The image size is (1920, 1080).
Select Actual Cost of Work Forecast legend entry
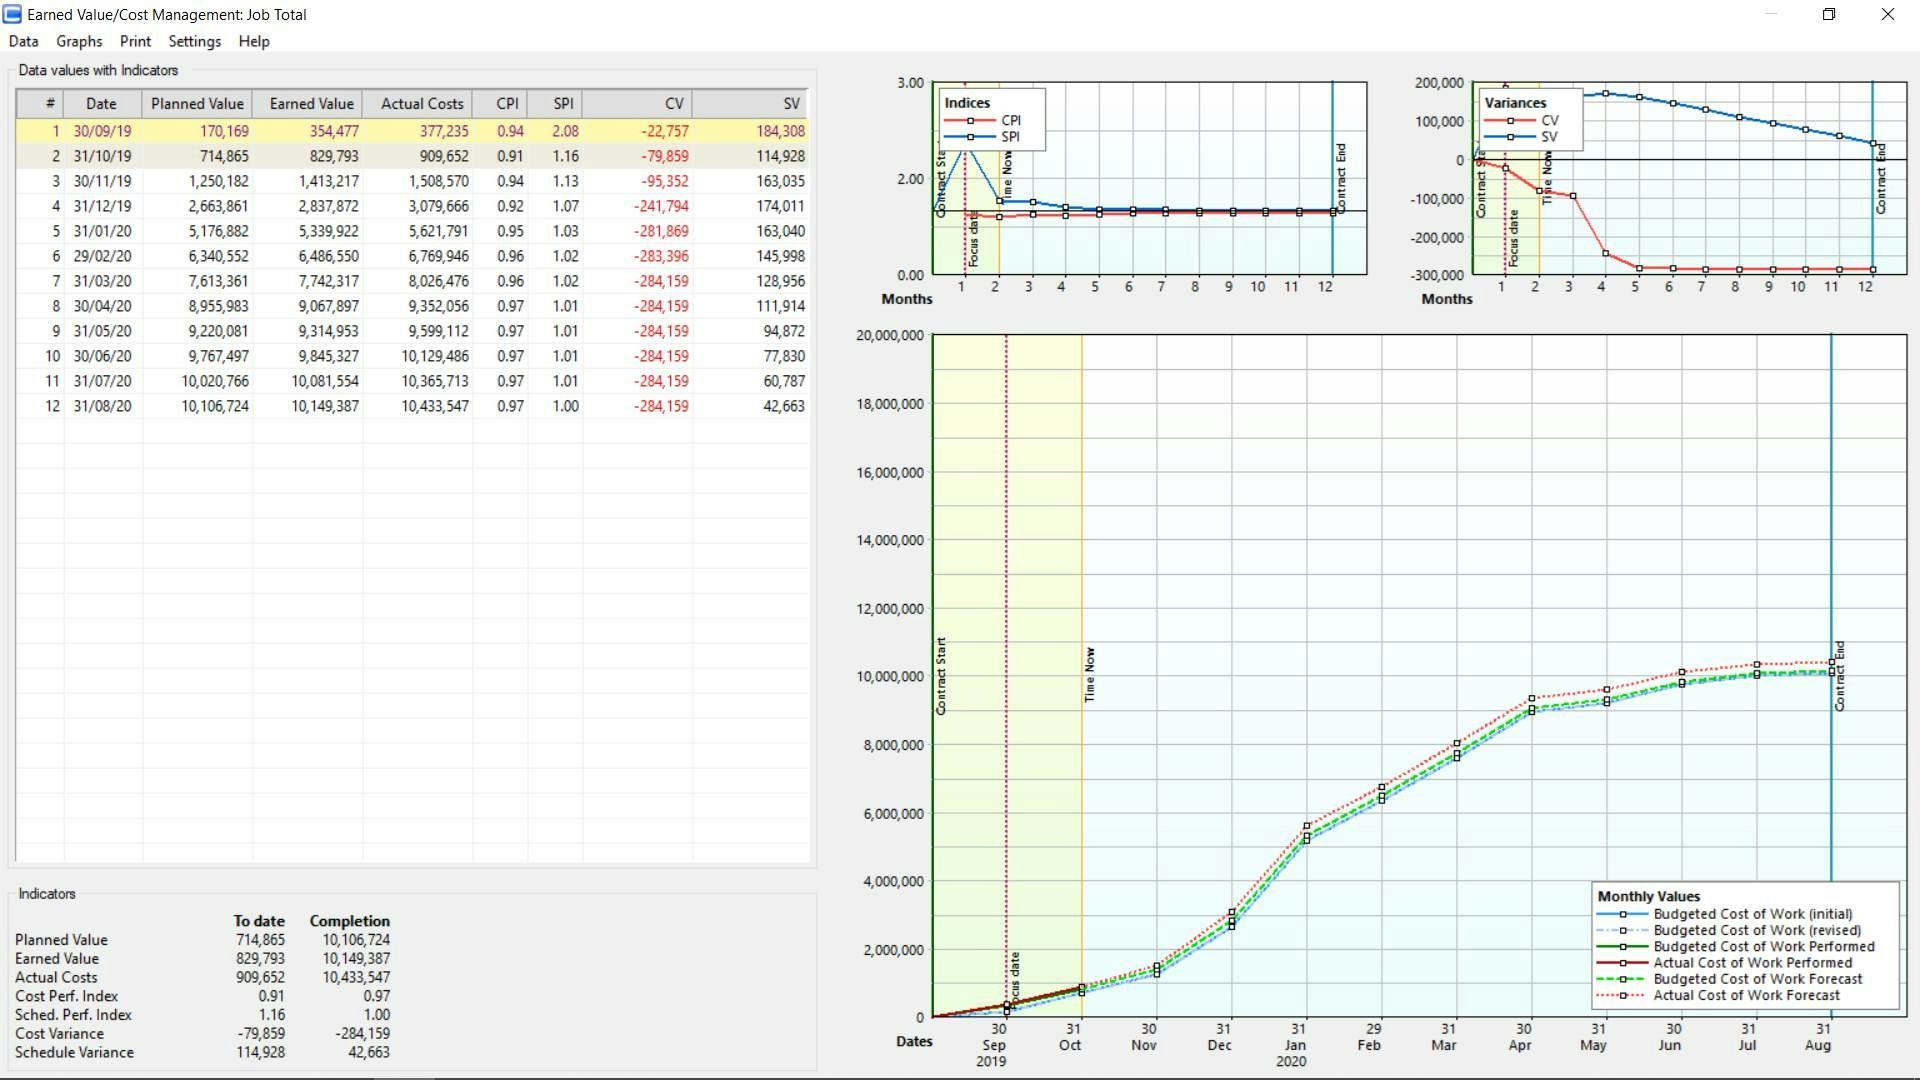[1748, 995]
